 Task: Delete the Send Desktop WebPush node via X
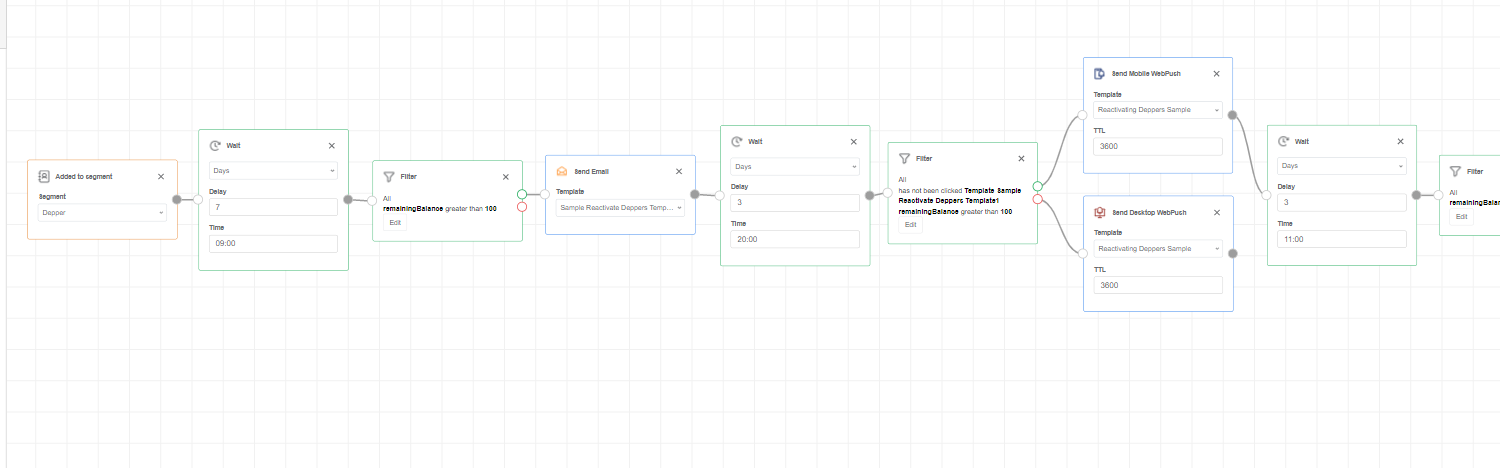[1216, 212]
